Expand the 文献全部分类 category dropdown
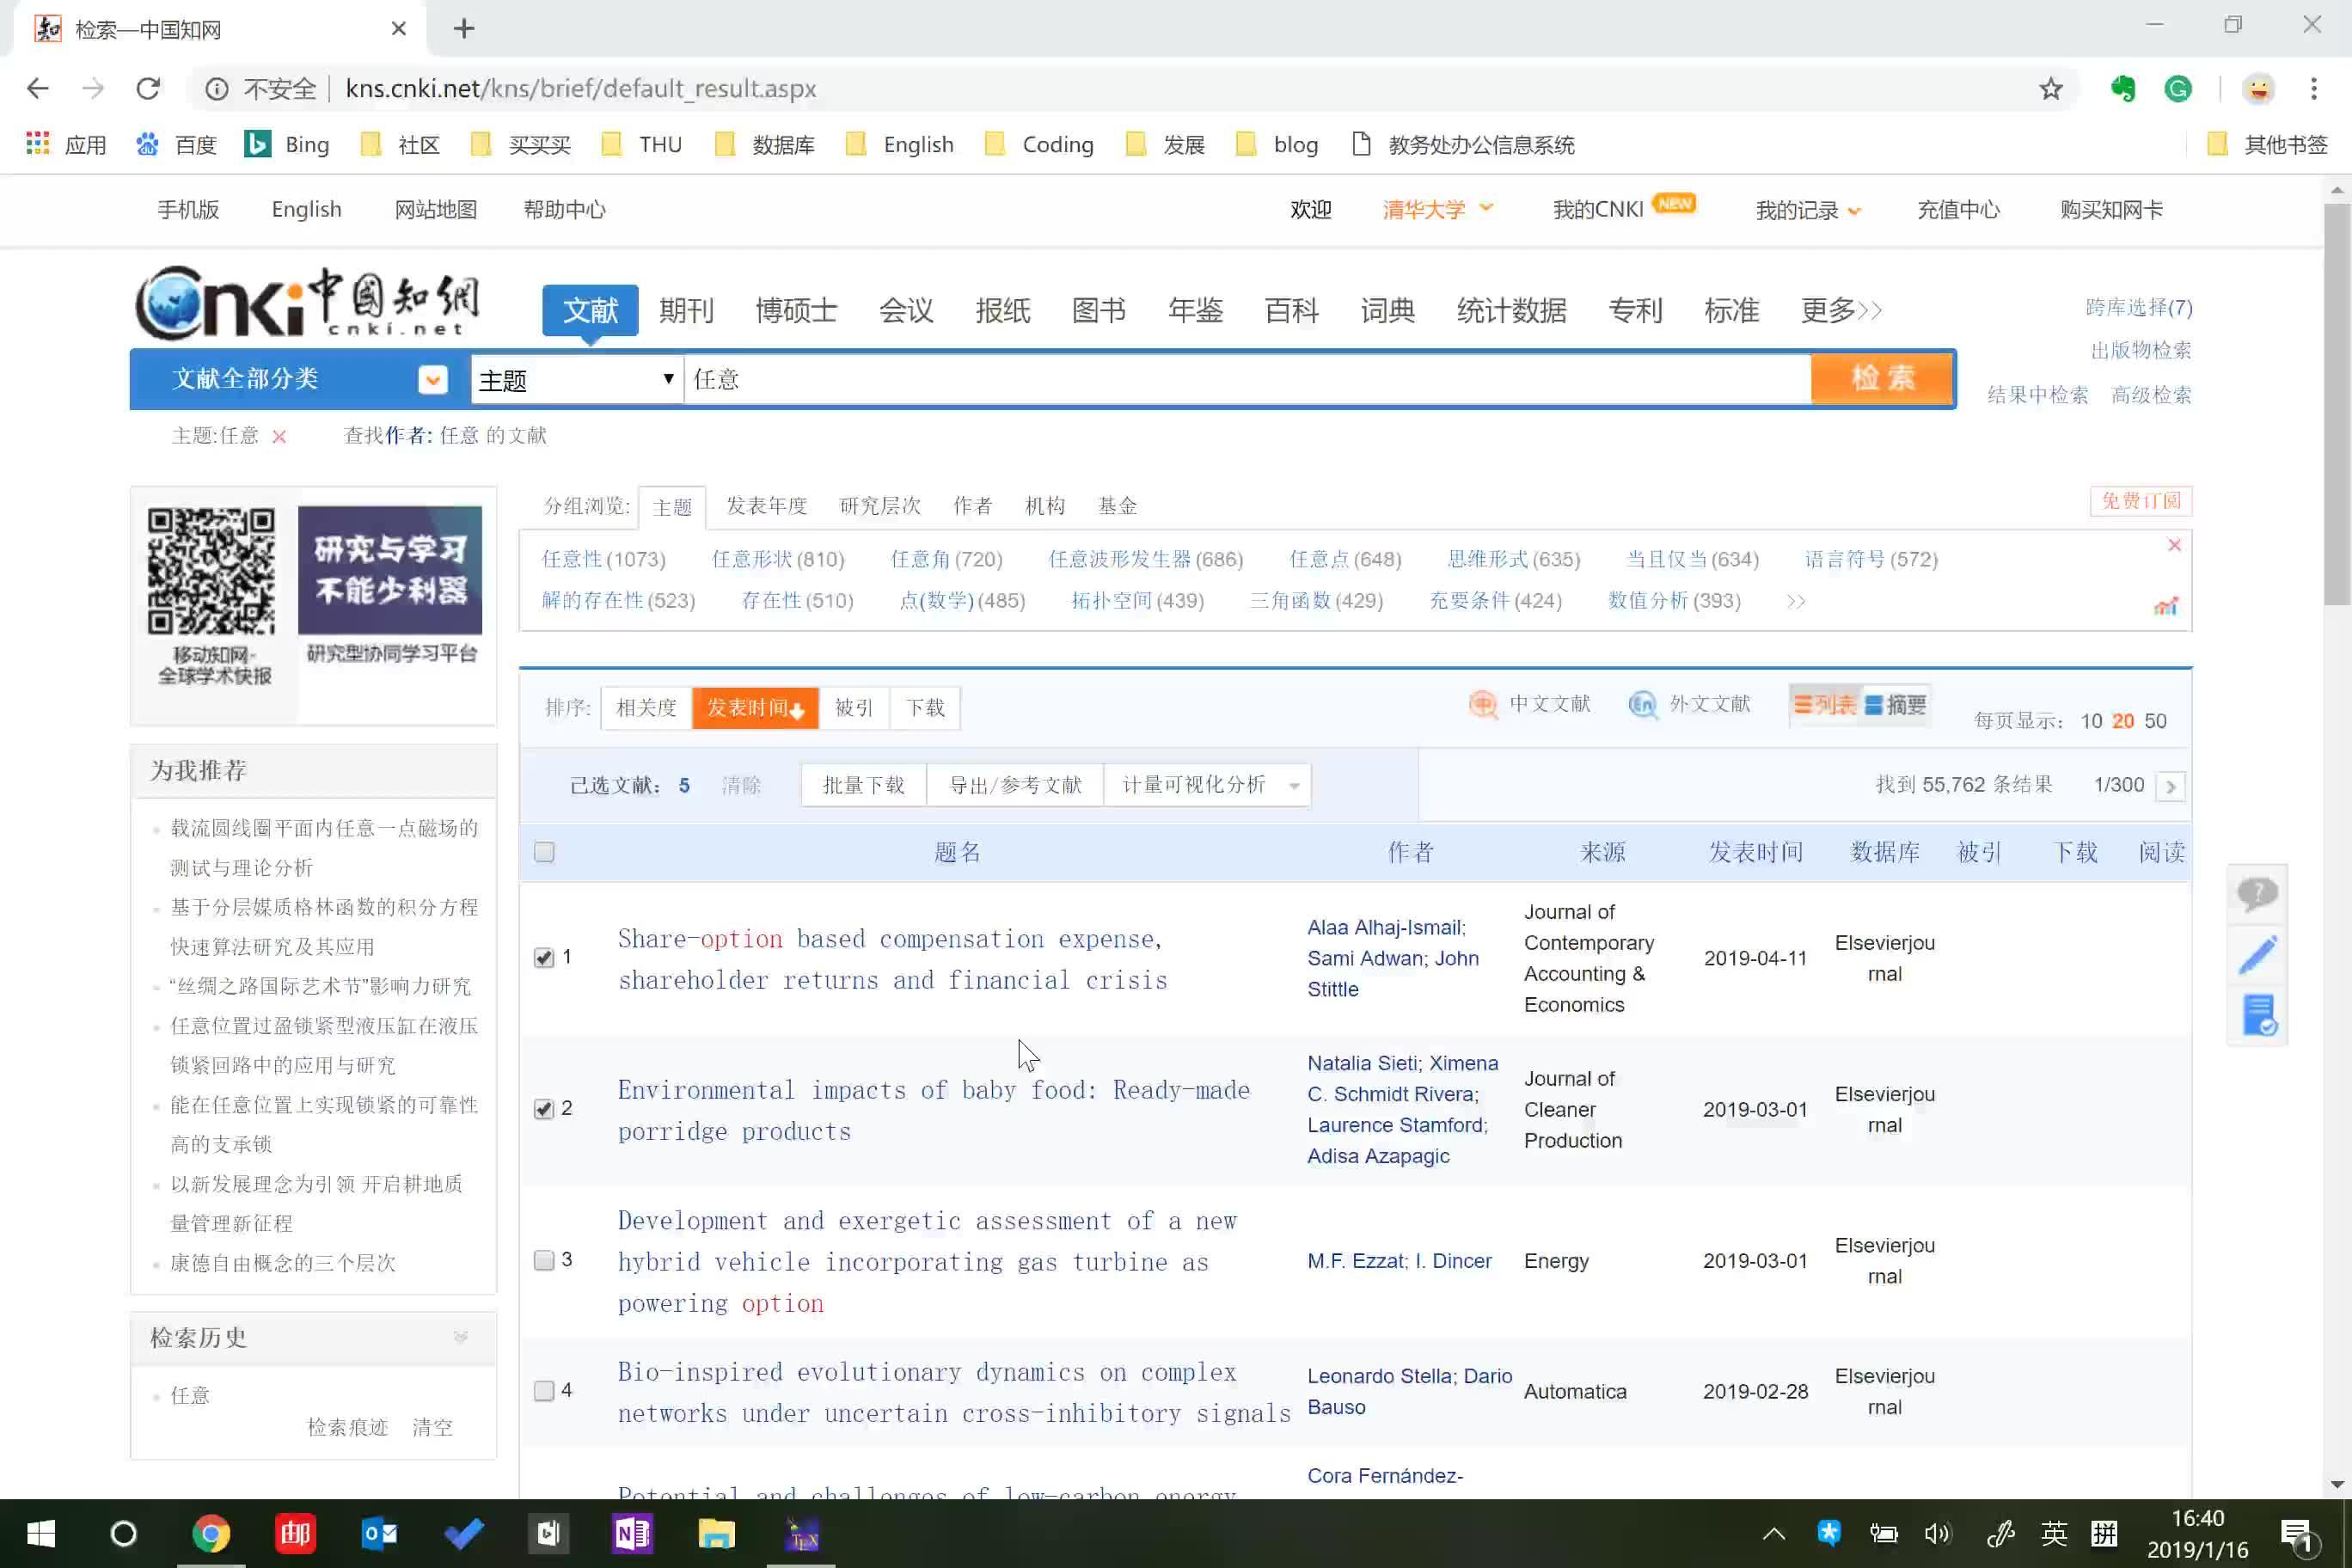The image size is (2352, 1568). coord(433,379)
